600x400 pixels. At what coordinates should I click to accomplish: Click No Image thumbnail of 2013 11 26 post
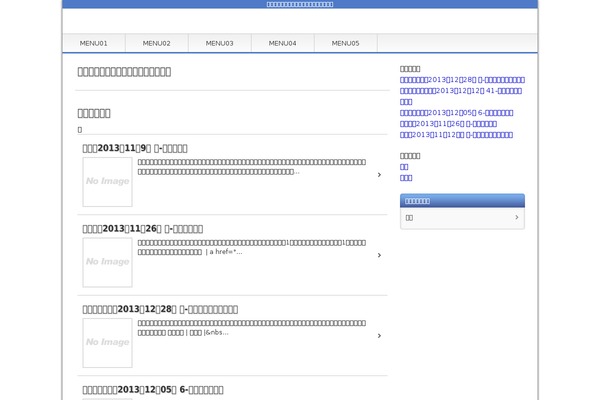click(108, 262)
